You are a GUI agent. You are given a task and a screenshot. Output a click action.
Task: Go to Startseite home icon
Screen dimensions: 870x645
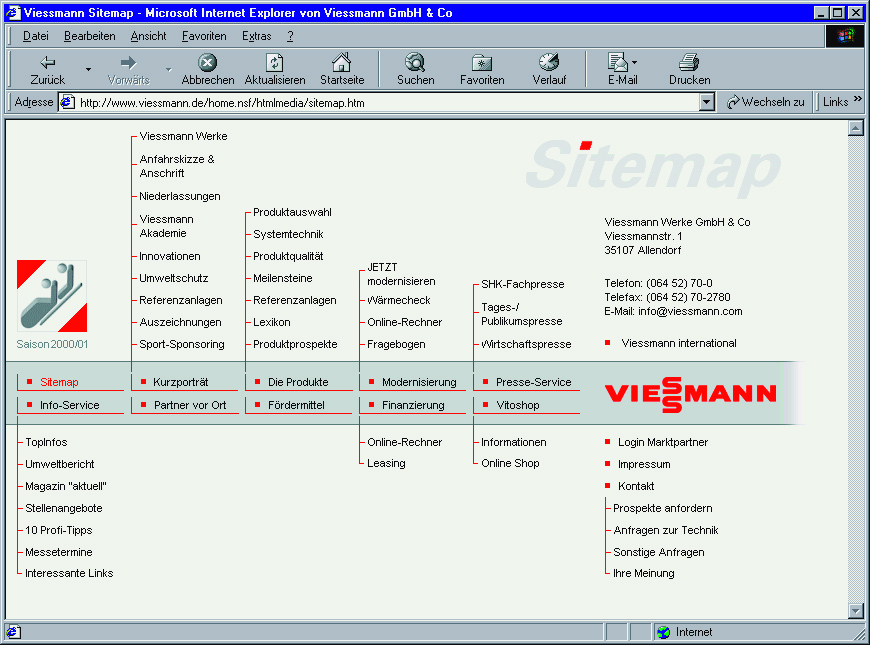pos(342,62)
